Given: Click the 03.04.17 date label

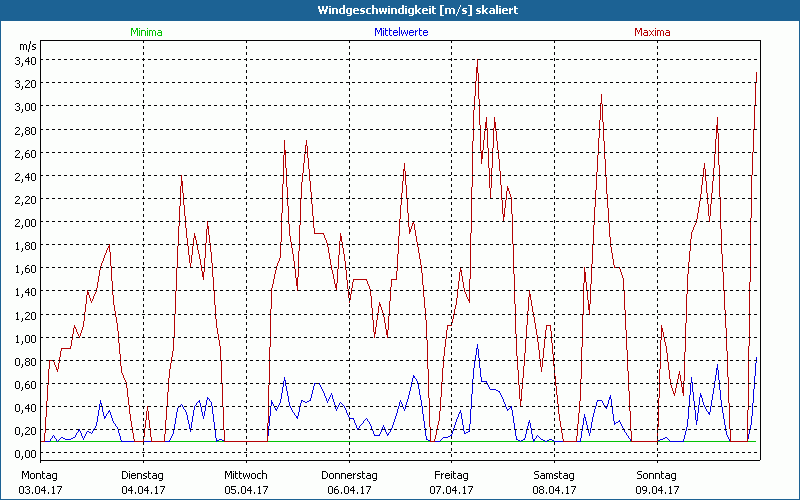Looking at the screenshot, I should click(40, 490).
